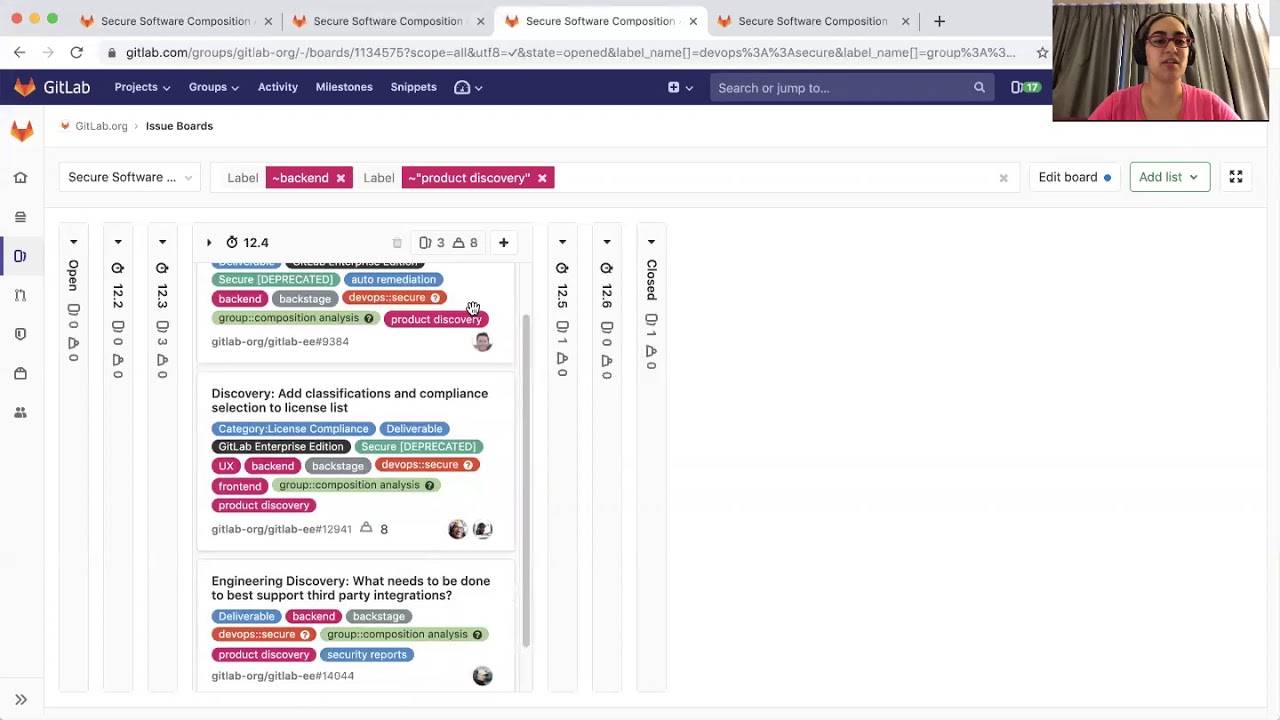Screen dimensions: 1280x720
Task: Click Category:License Compliance label
Action: [x=293, y=428]
